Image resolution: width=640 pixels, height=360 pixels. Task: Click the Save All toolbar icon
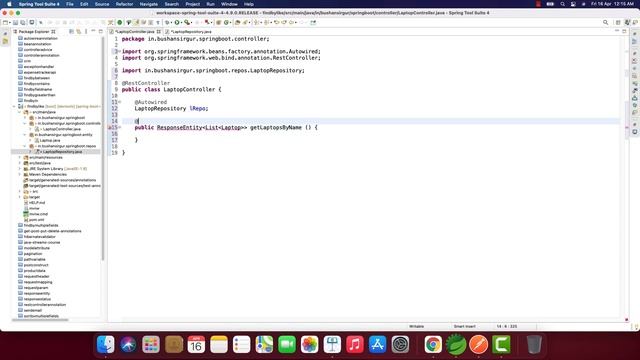pyautogui.click(x=22, y=22)
